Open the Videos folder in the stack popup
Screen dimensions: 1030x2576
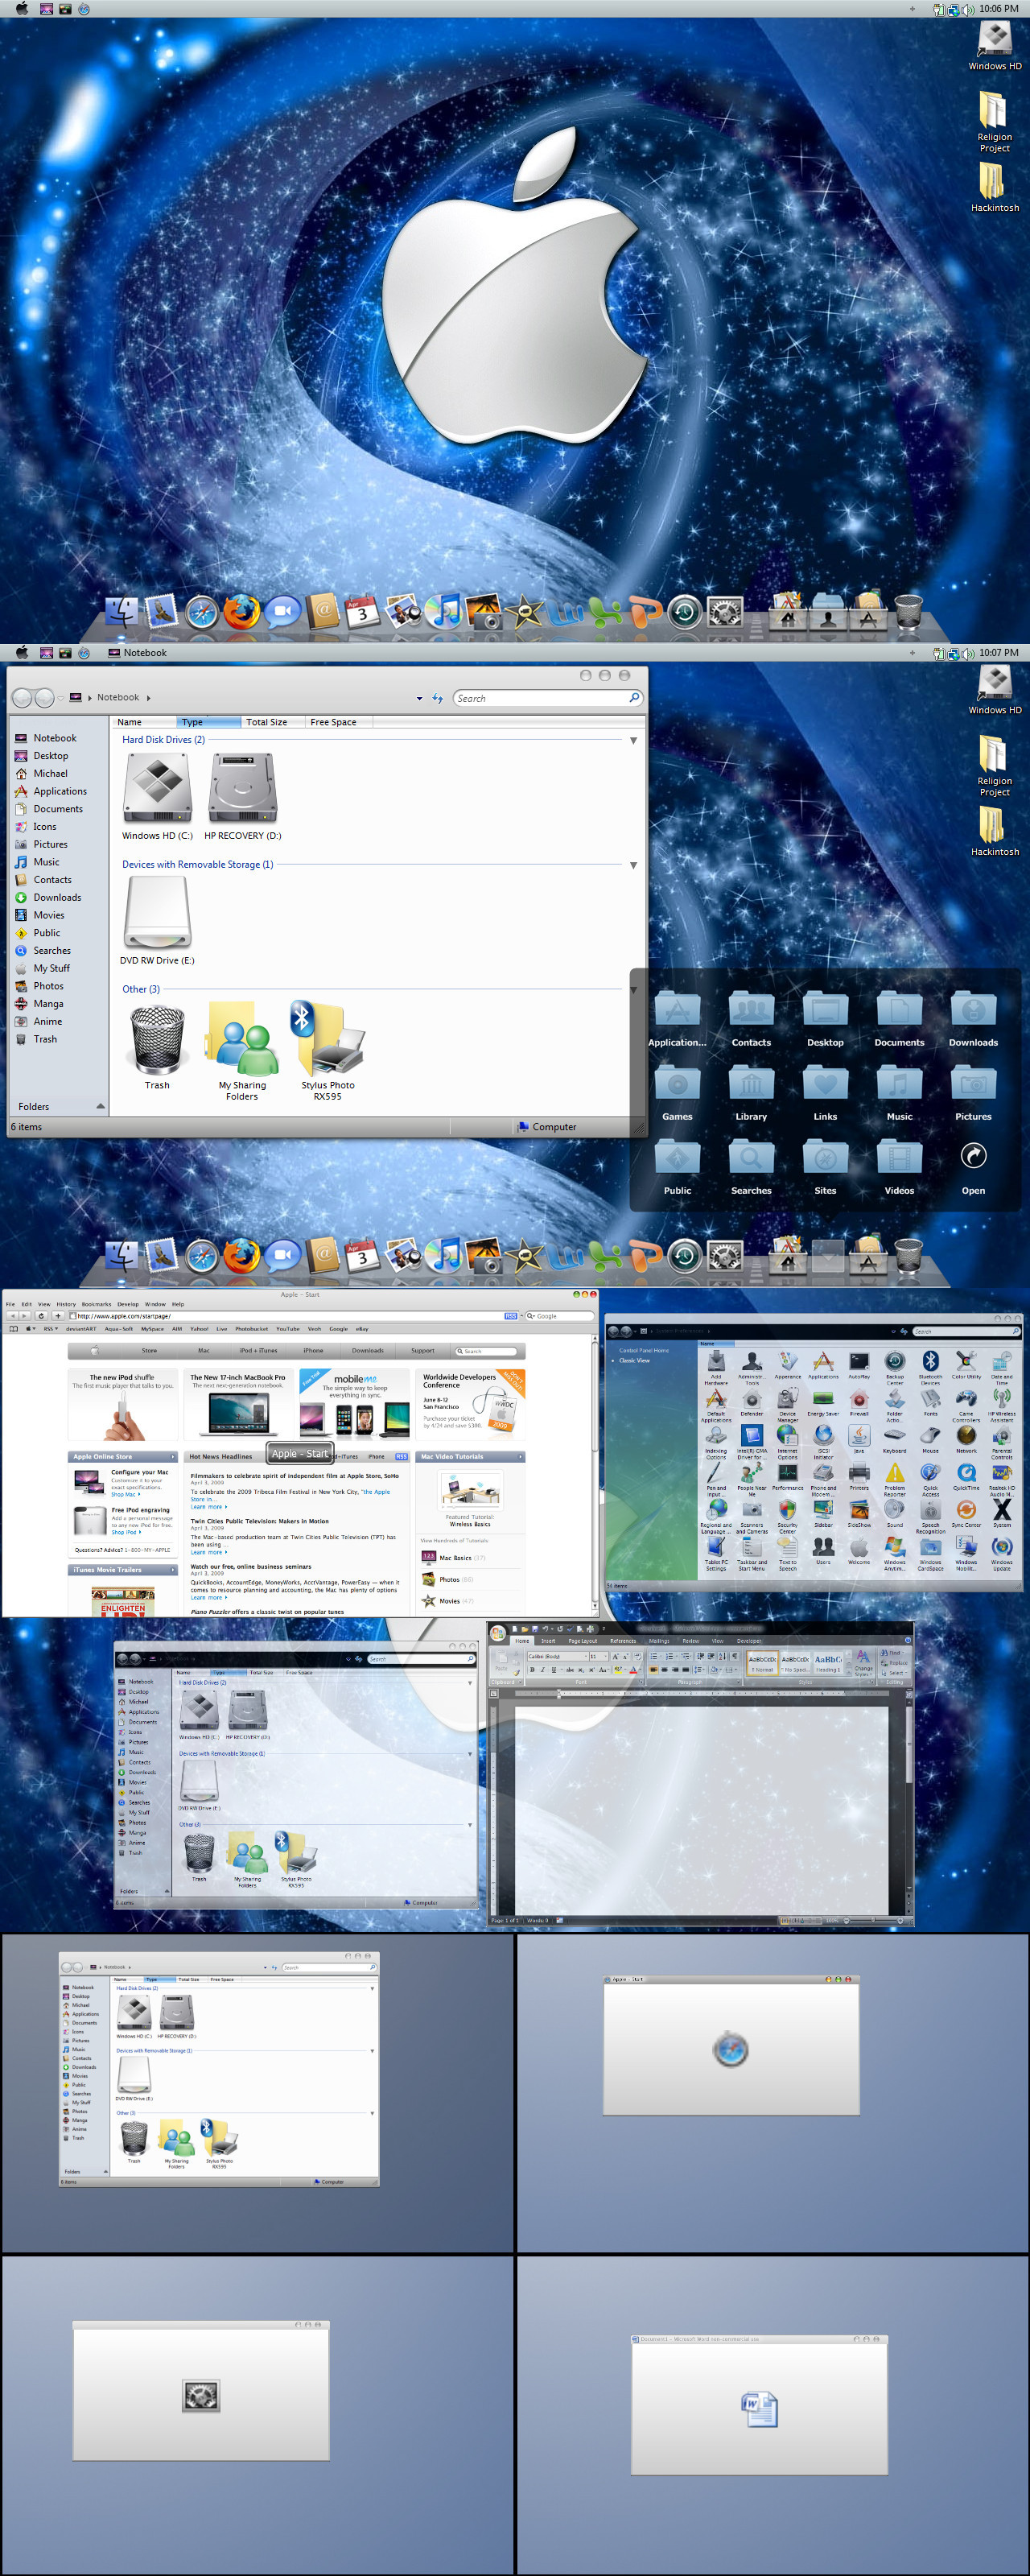(x=899, y=1167)
